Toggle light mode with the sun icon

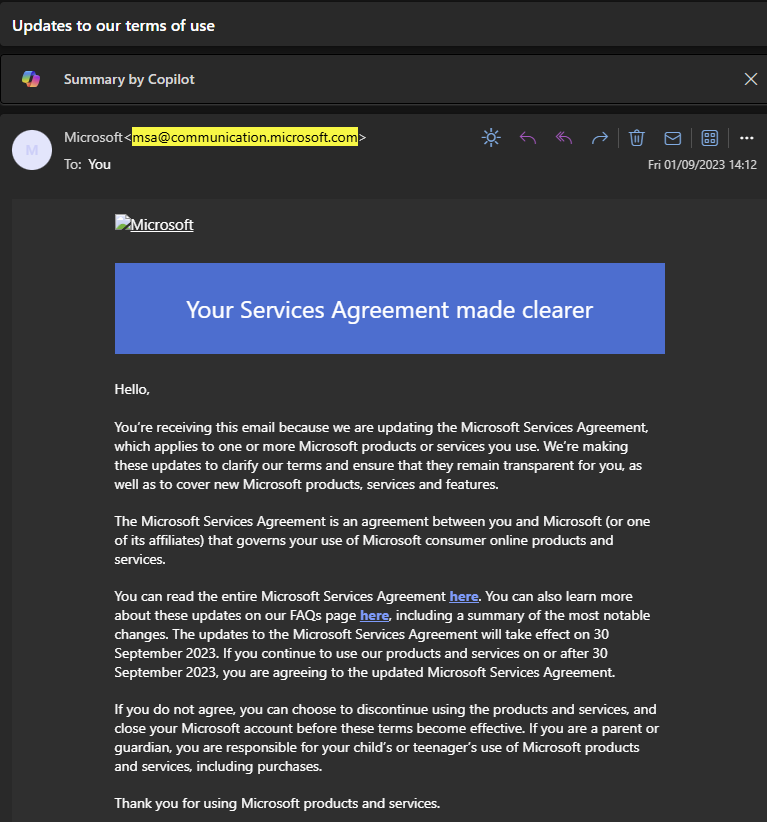click(x=491, y=138)
